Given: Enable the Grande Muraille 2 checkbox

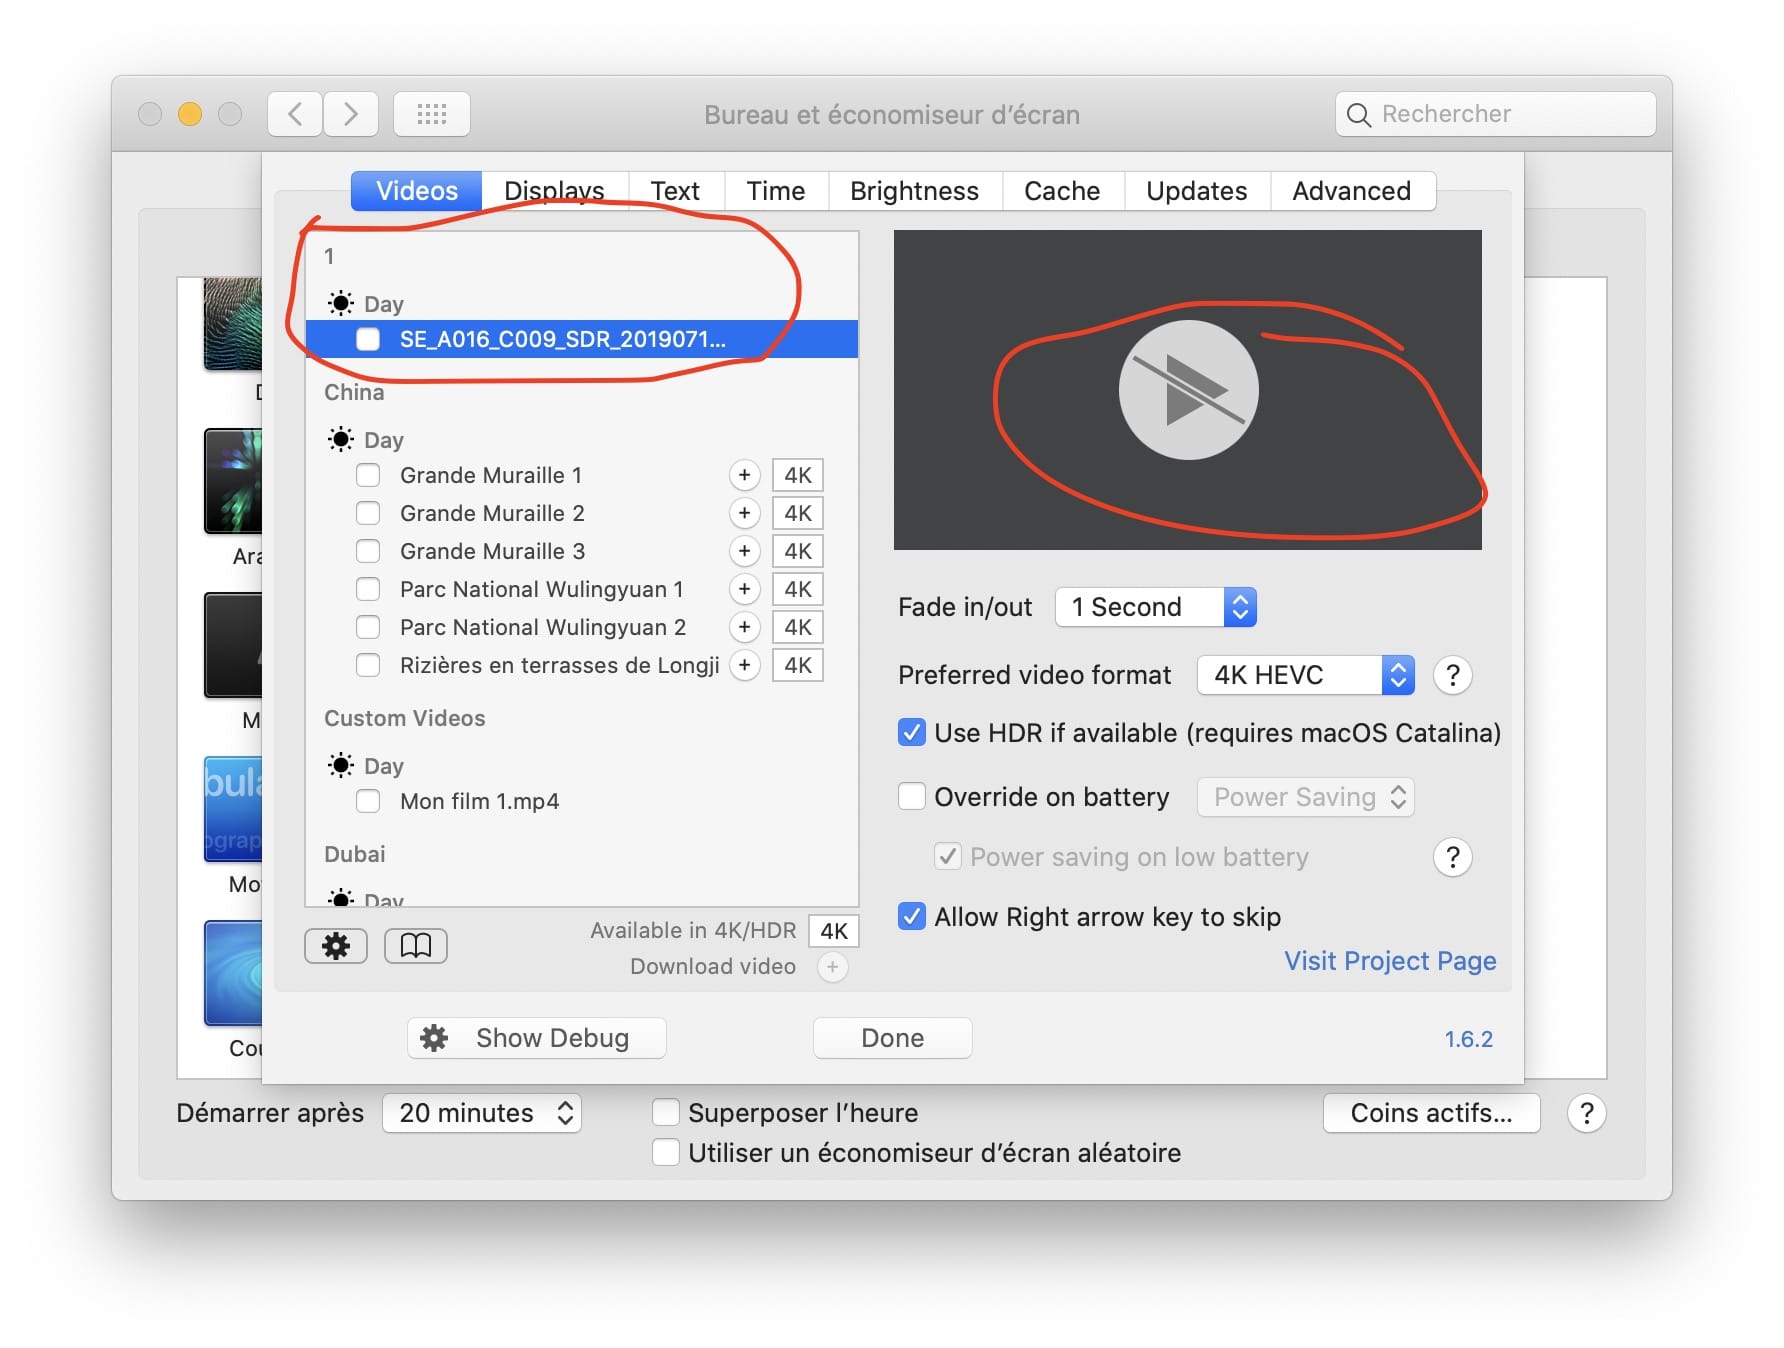Looking at the screenshot, I should coord(368,513).
